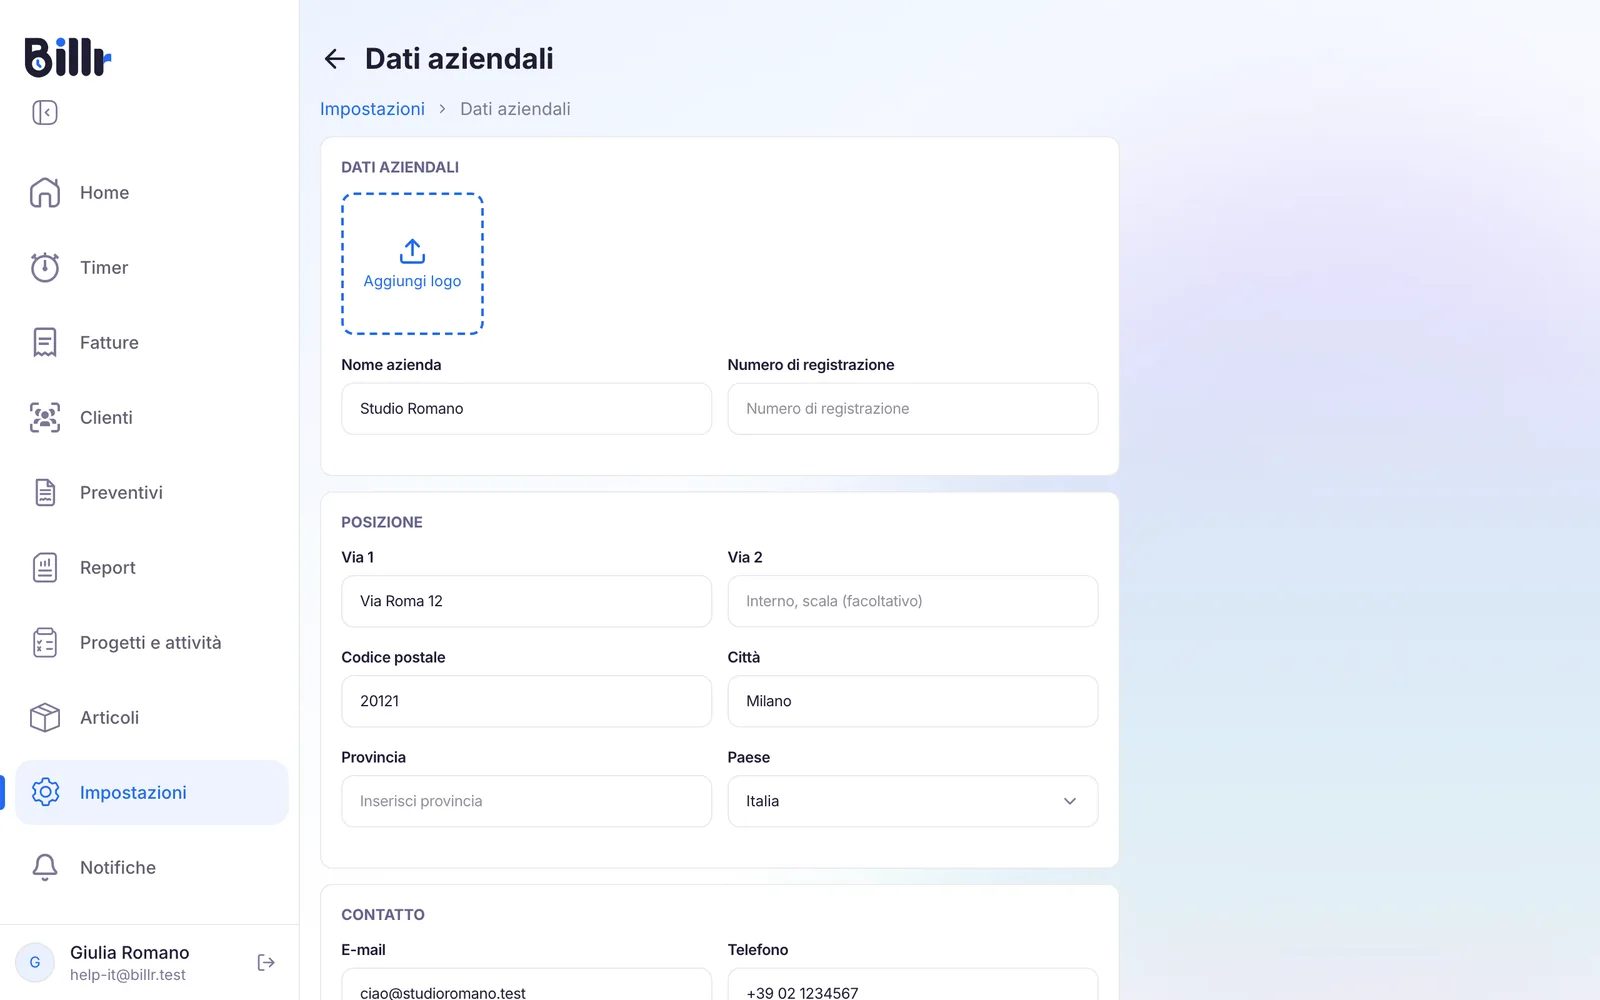This screenshot has height=1000, width=1600.
Task: Collapse the sidebar with the panel icon
Action: (x=45, y=112)
